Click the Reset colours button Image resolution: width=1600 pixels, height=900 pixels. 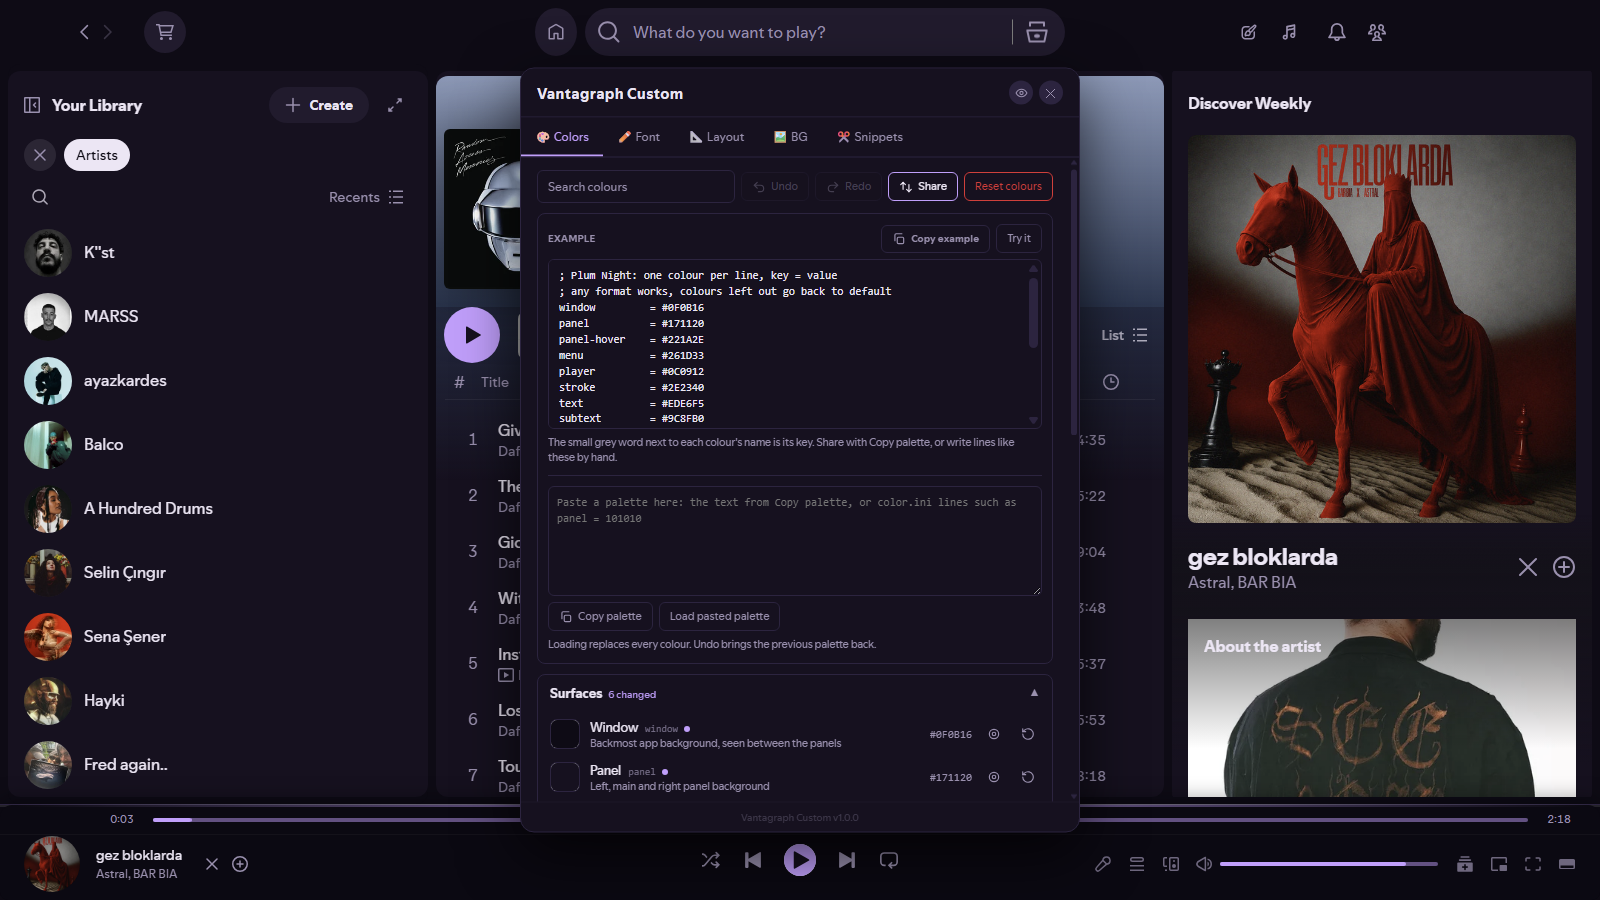click(1008, 186)
